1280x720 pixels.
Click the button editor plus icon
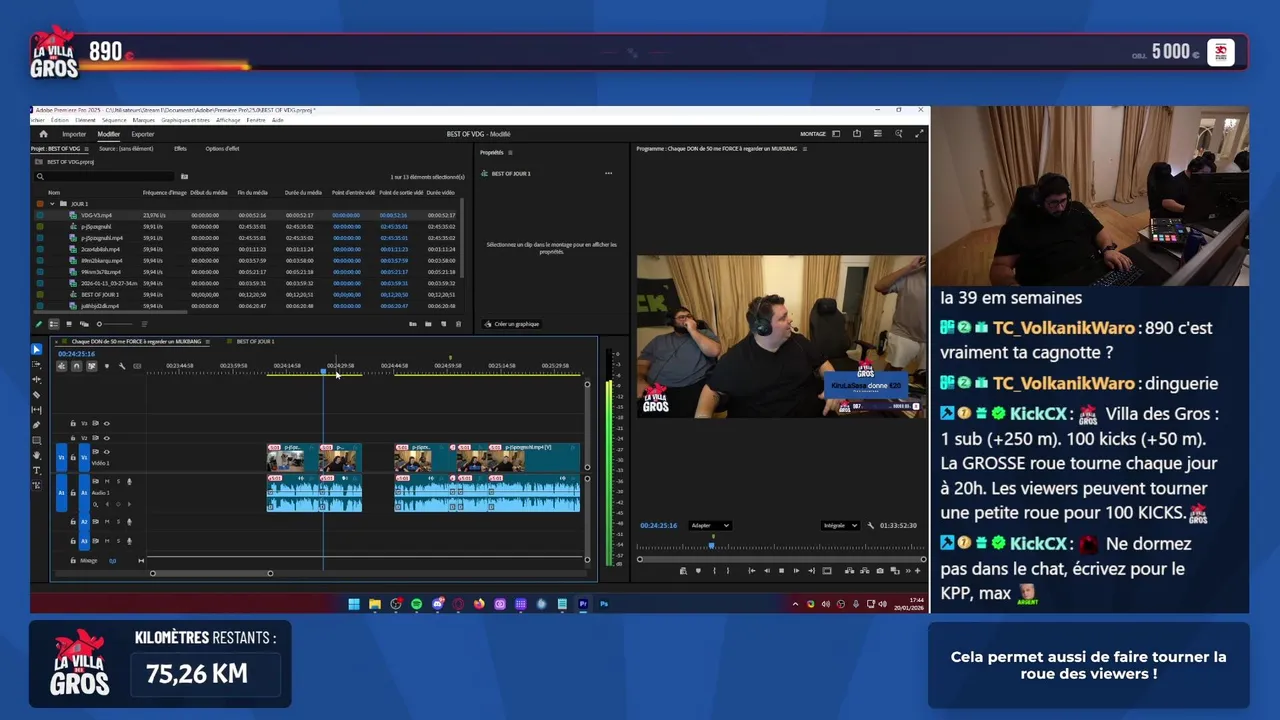pyautogui.click(x=918, y=571)
